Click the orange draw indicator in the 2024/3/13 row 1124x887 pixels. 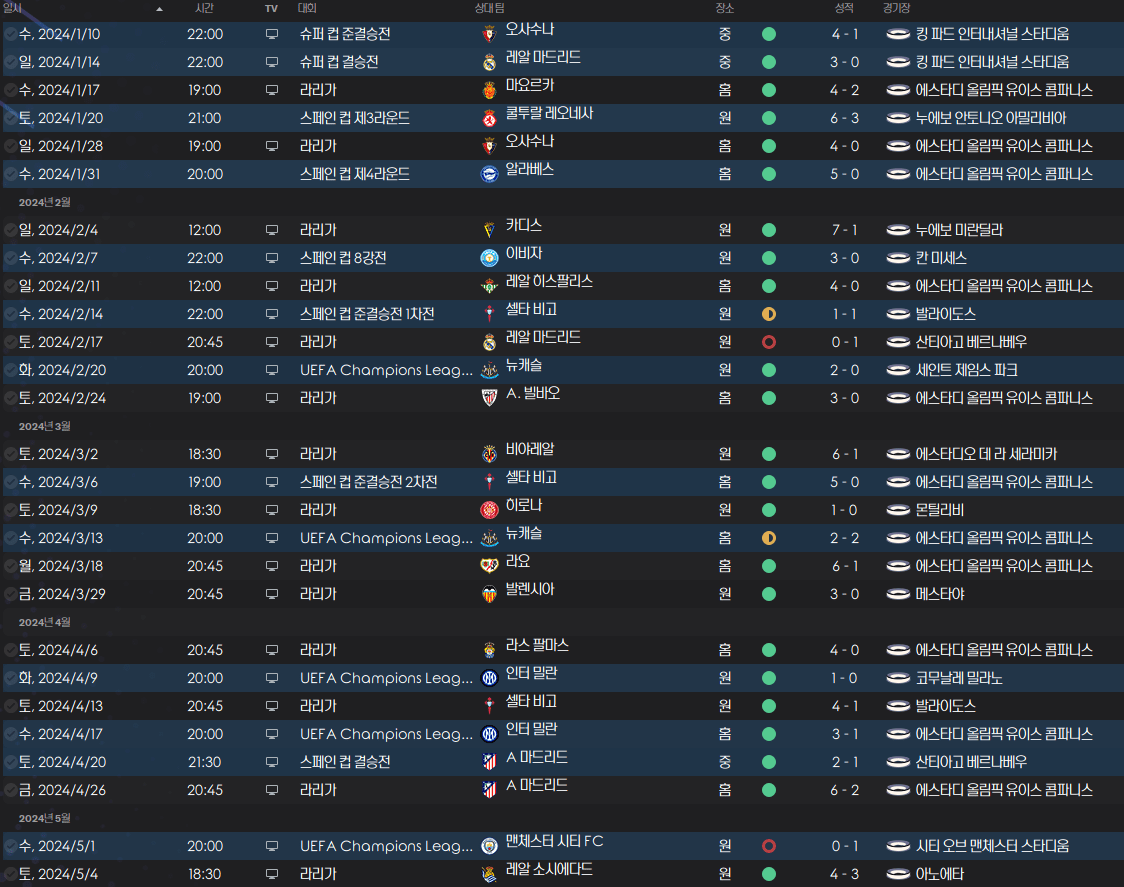tap(768, 538)
